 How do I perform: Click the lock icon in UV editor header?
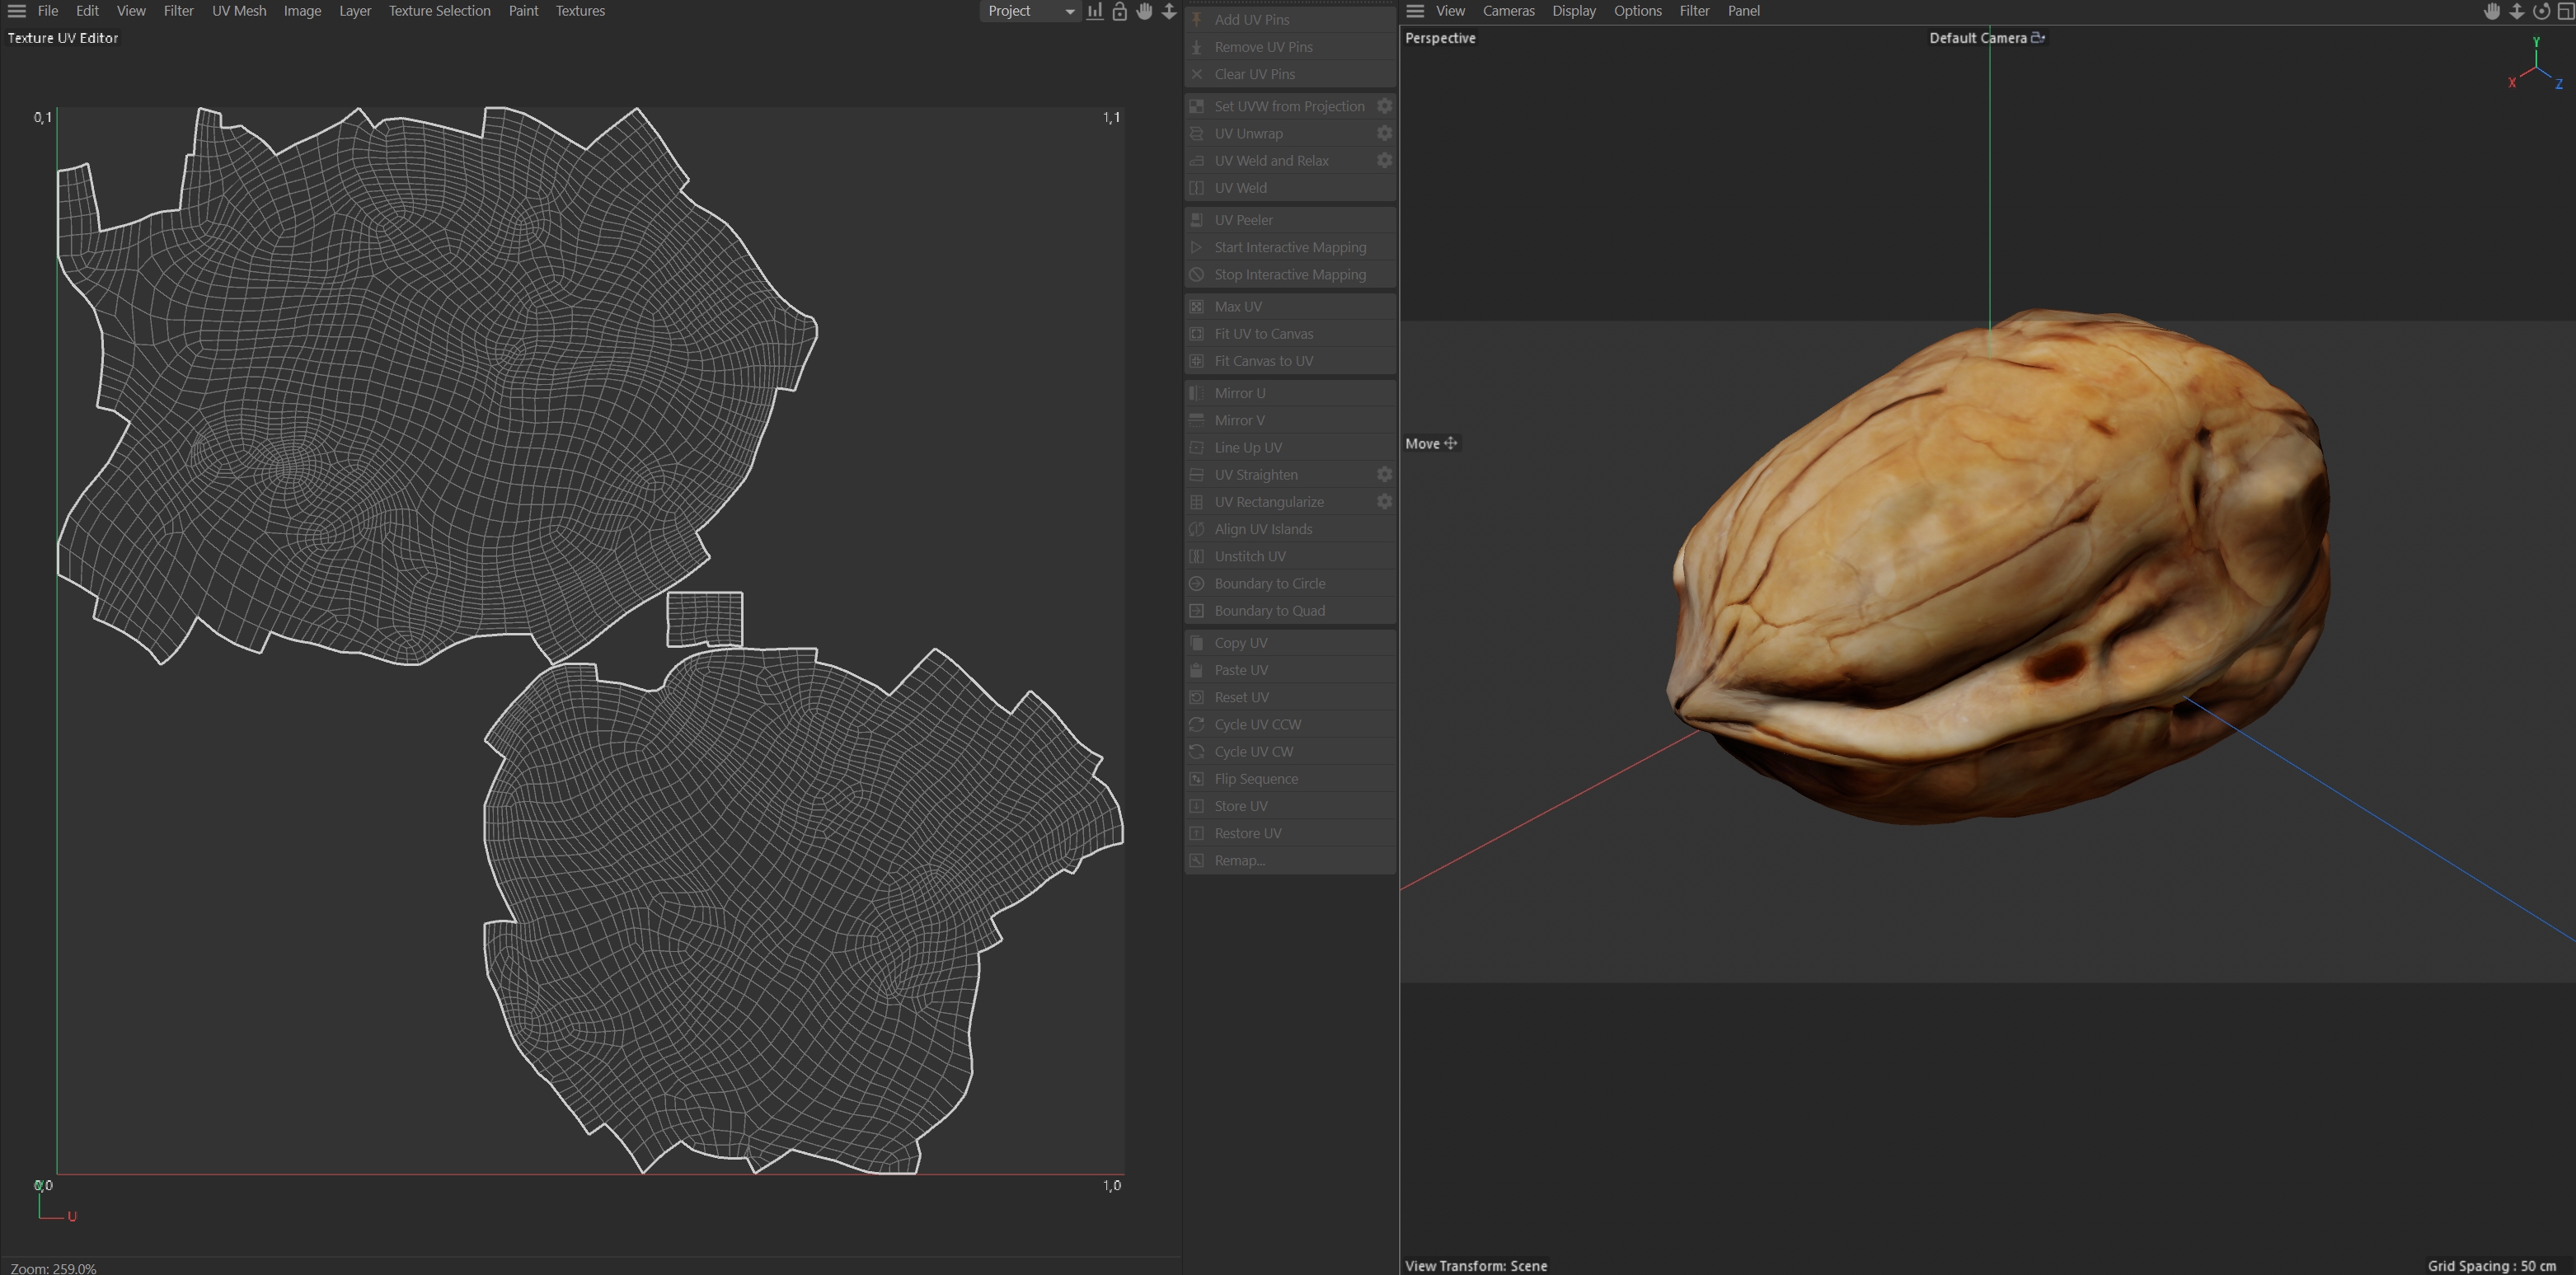(x=1119, y=11)
